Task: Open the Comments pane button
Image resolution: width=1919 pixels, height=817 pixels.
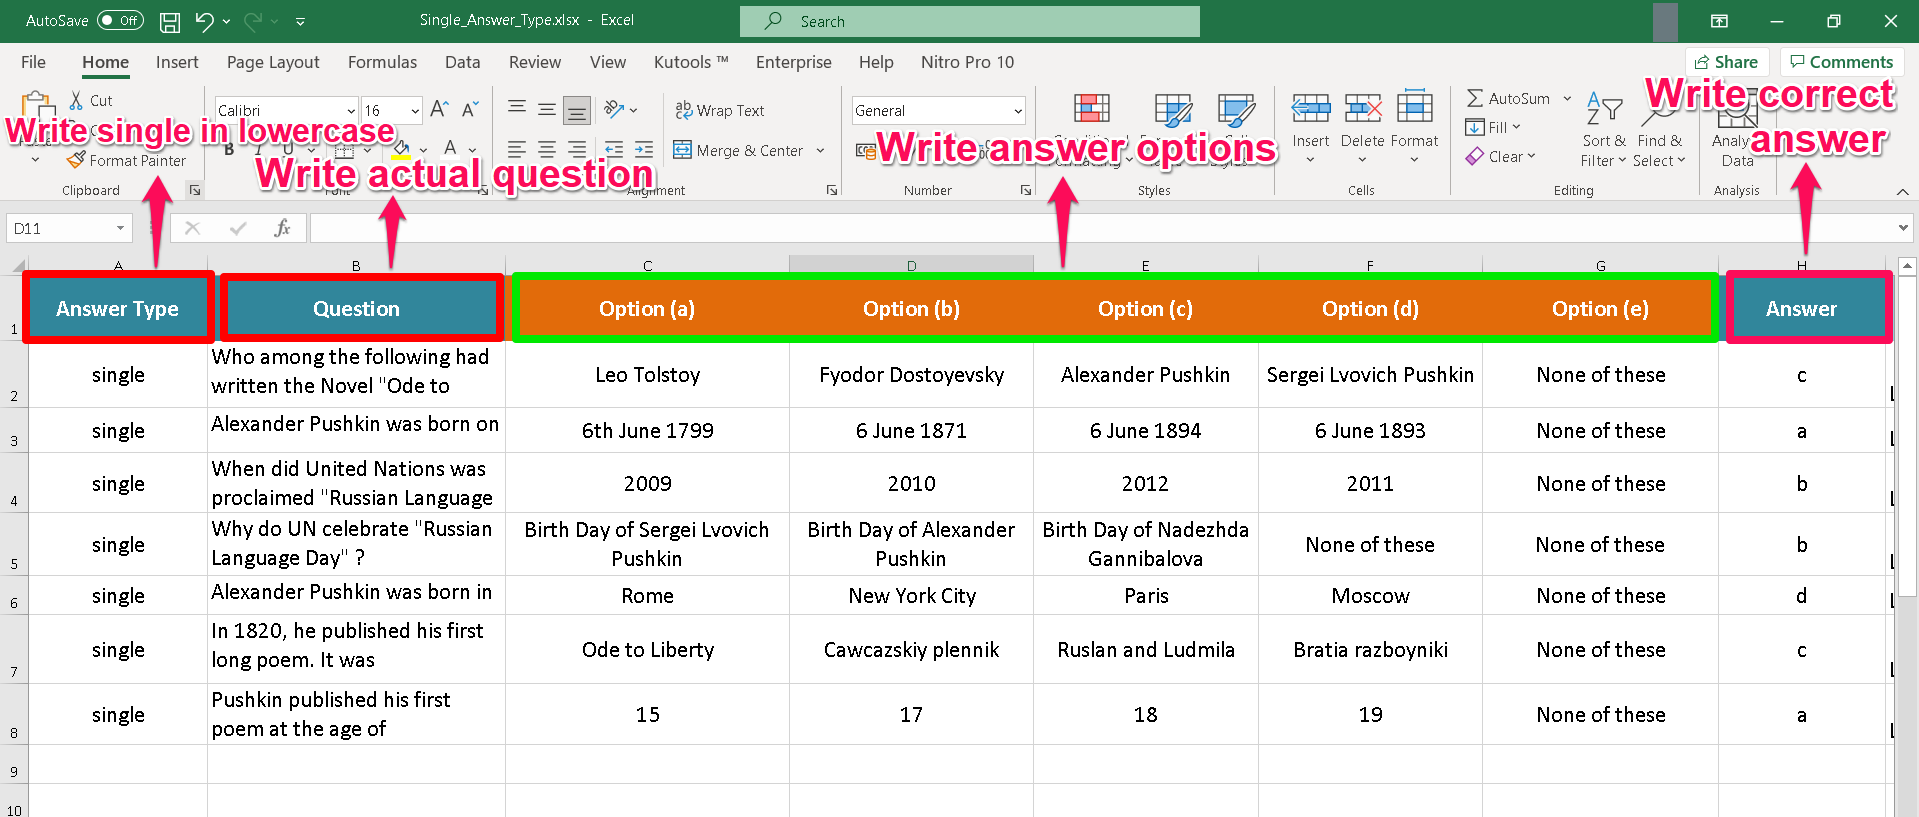Action: pos(1841,62)
